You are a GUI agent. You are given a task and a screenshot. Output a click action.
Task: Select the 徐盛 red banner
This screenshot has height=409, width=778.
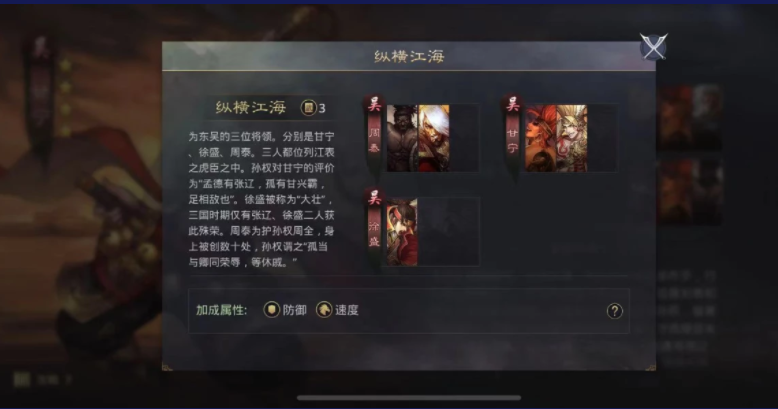point(374,227)
